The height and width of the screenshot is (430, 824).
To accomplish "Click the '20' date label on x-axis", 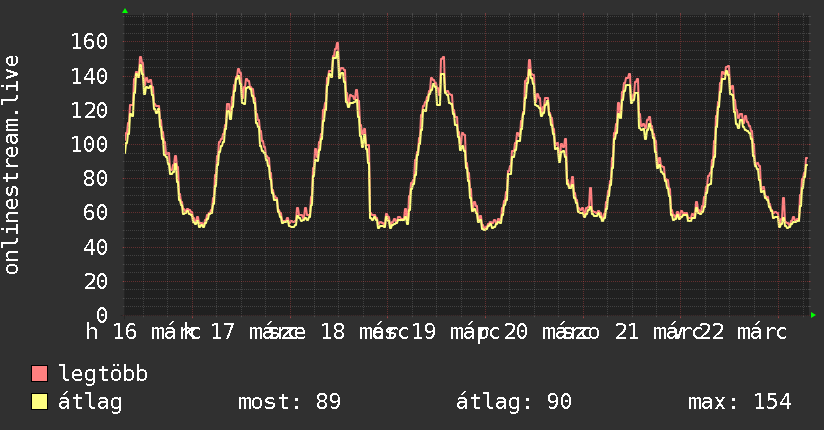I will (516, 332).
